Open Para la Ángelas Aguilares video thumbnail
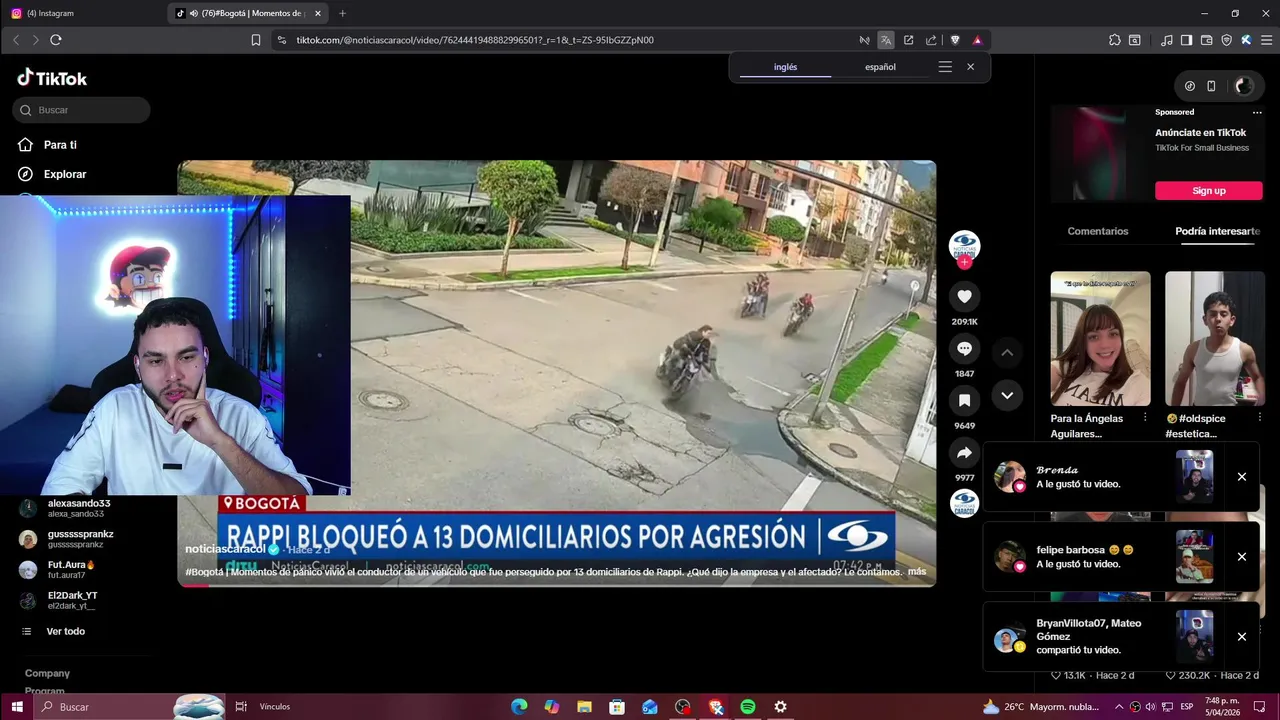 [1100, 339]
